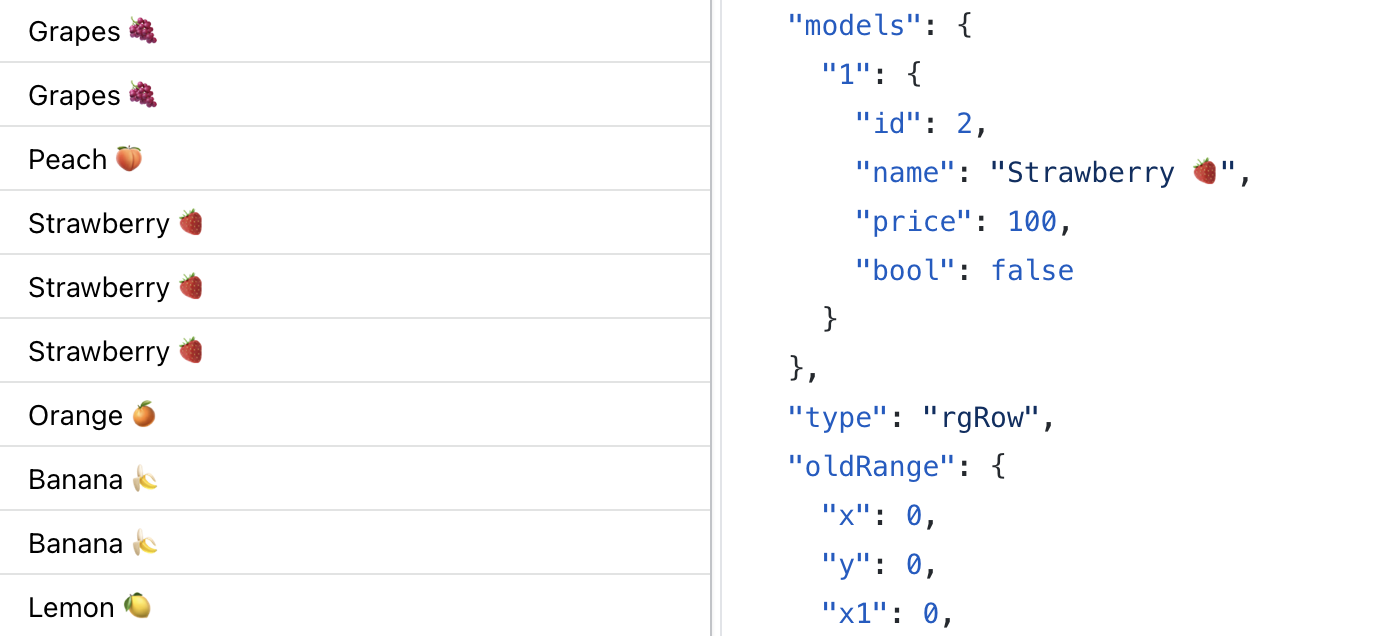Viewport: 1382px width, 636px height.
Task: Click the grapes emoji in the topmost Grapes row
Action: [143, 31]
